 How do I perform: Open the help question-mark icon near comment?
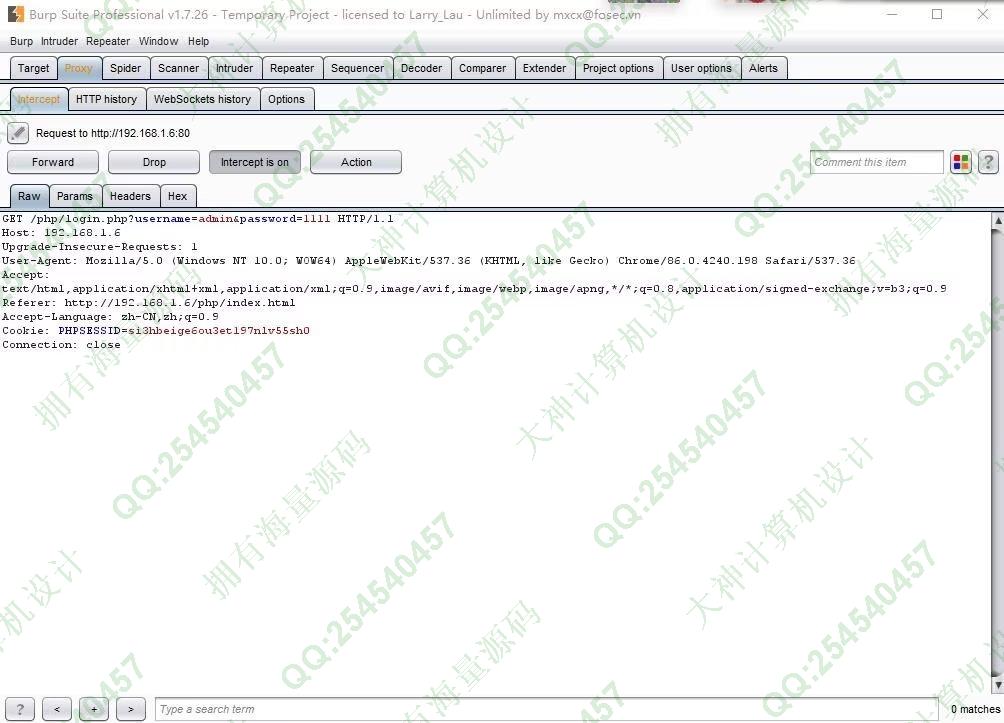988,162
